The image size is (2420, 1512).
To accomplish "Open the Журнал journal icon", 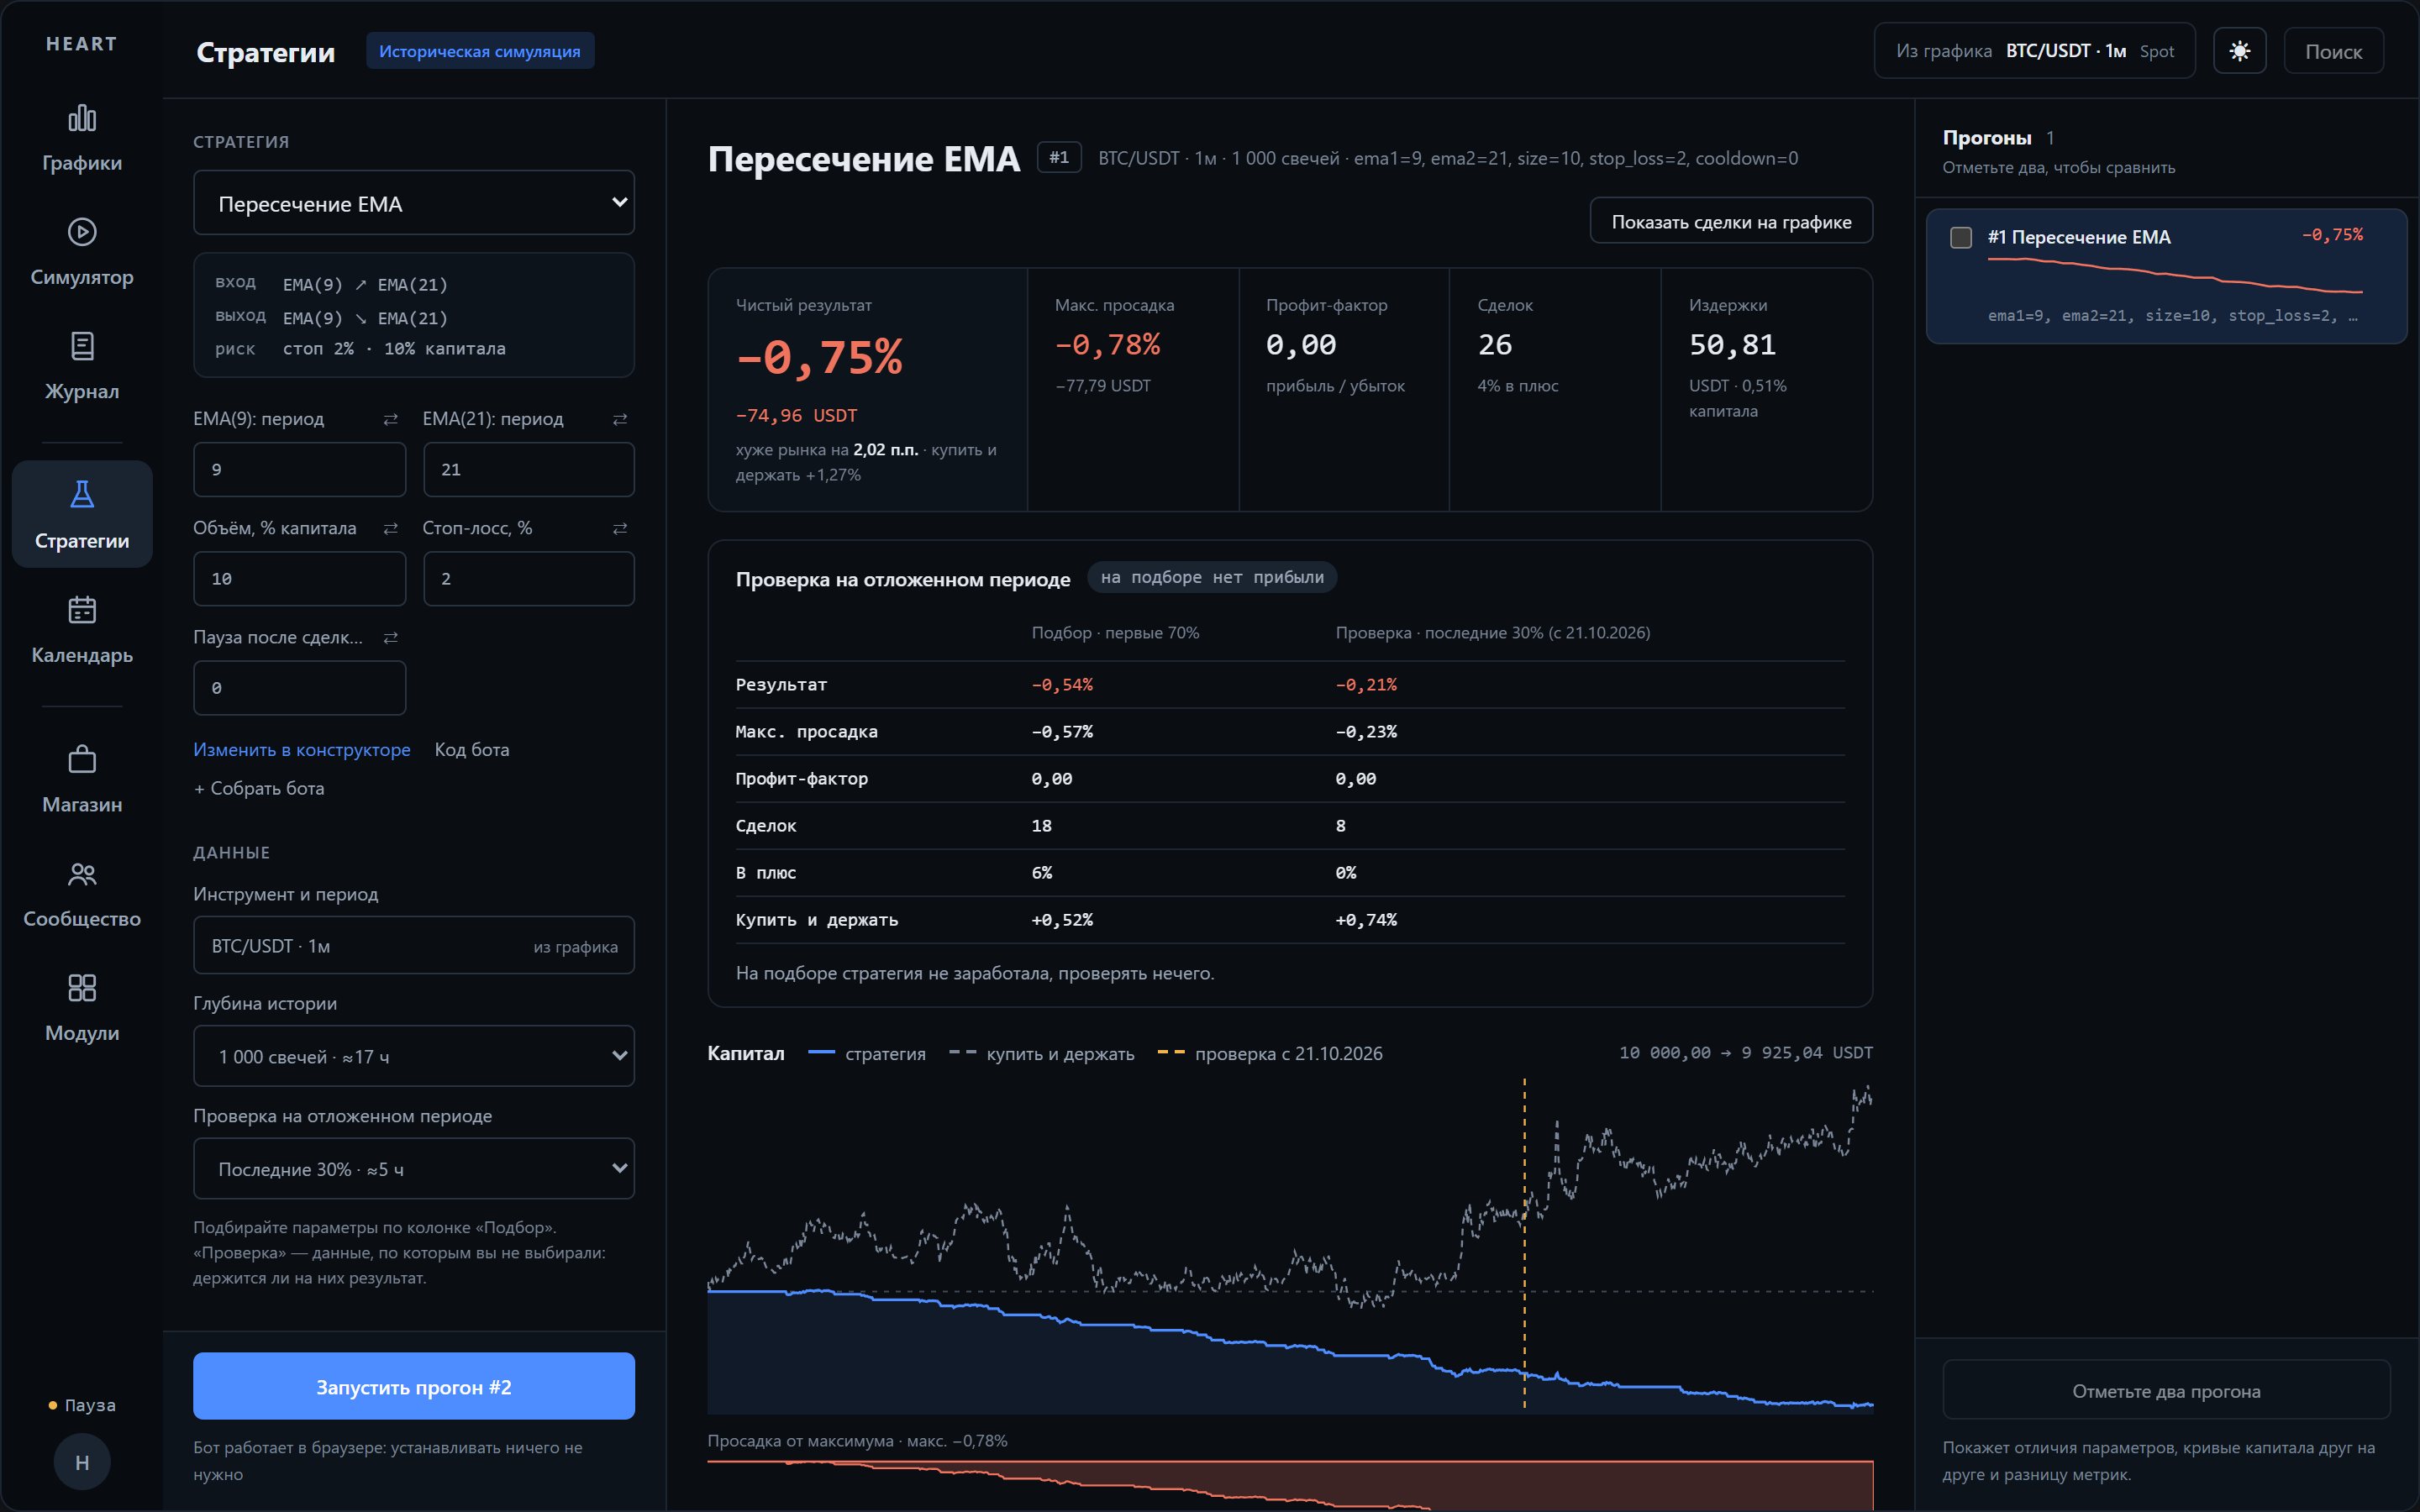I will [82, 346].
